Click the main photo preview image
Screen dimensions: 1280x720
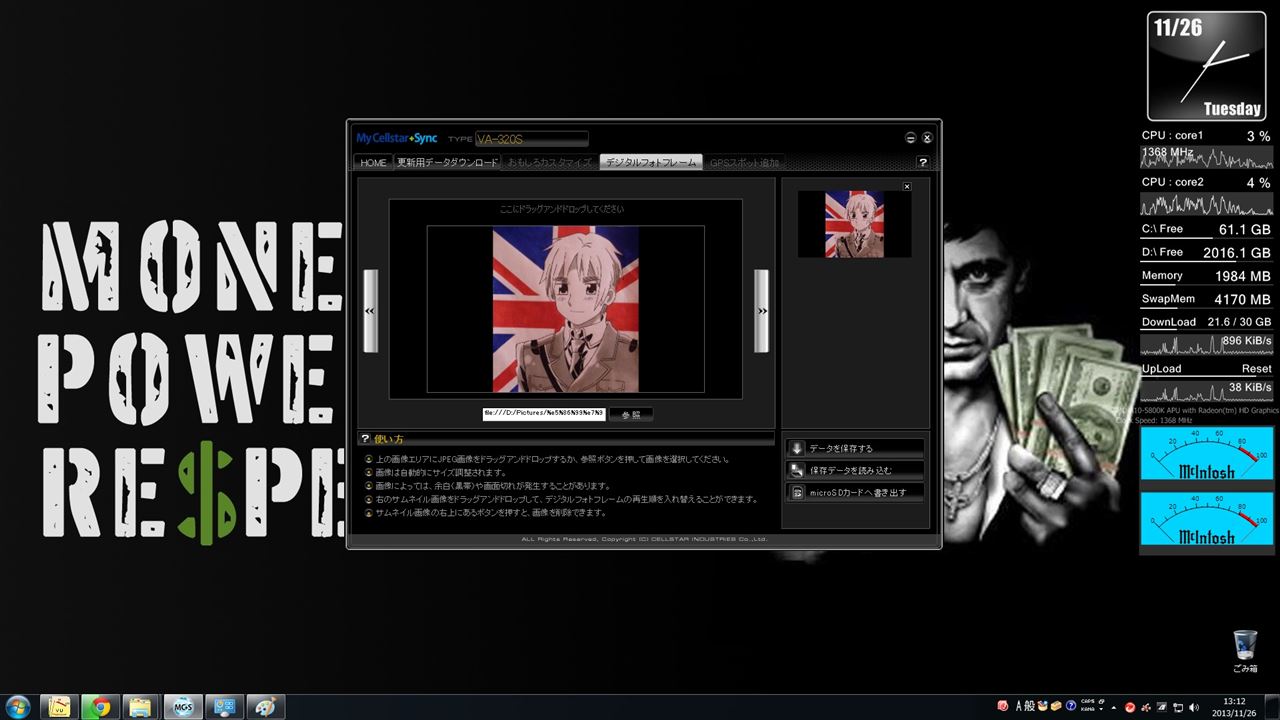565,309
